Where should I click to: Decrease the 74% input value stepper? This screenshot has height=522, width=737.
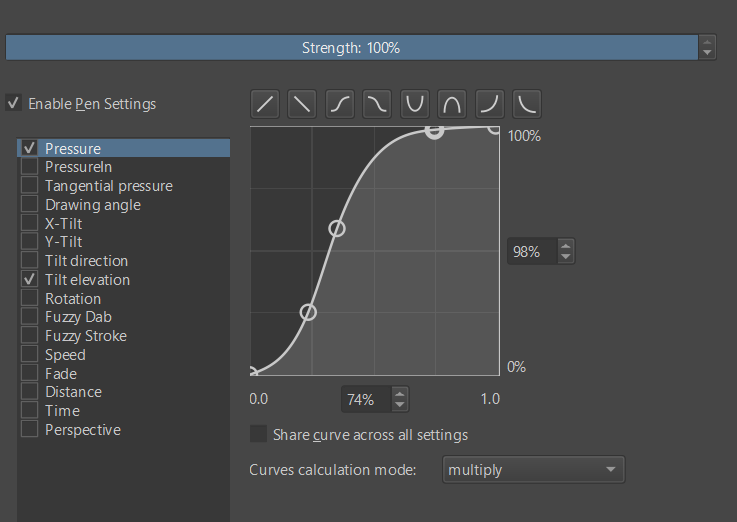400,406
